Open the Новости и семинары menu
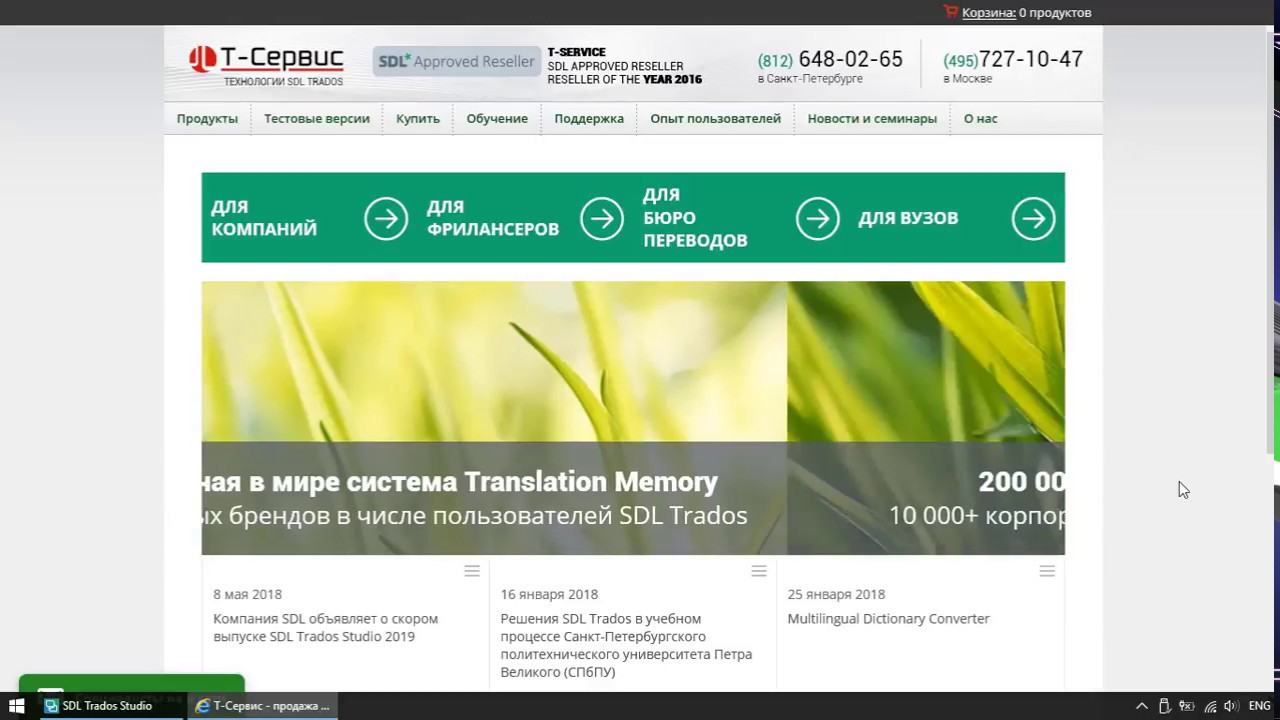 pos(872,118)
